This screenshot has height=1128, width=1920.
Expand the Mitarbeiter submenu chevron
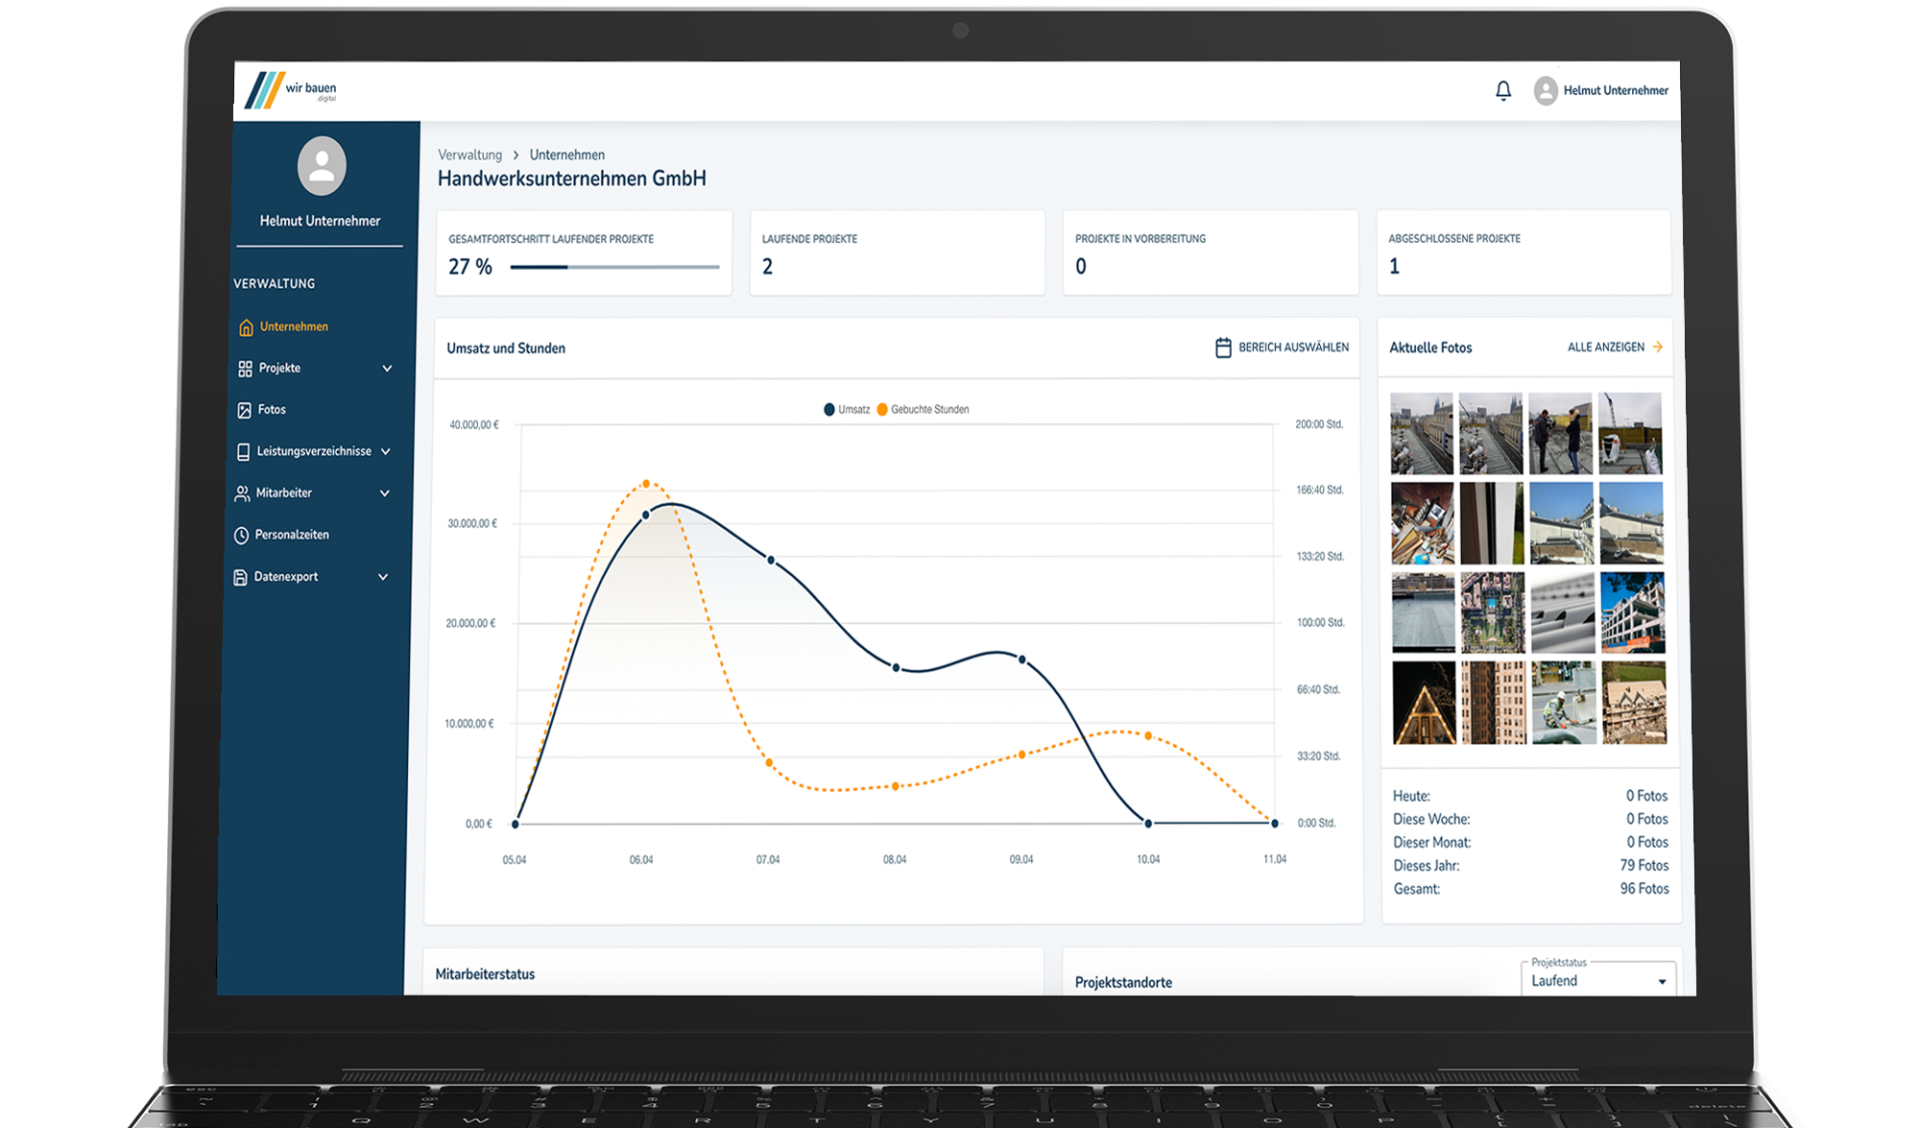[385, 494]
